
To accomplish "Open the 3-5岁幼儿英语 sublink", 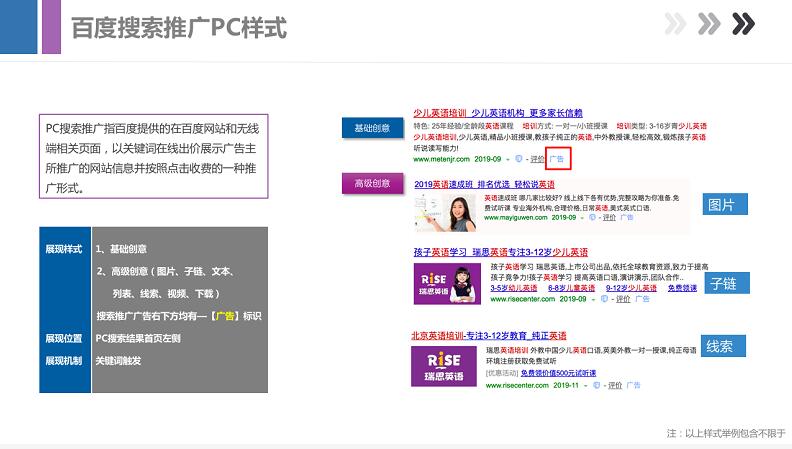I will point(511,288).
